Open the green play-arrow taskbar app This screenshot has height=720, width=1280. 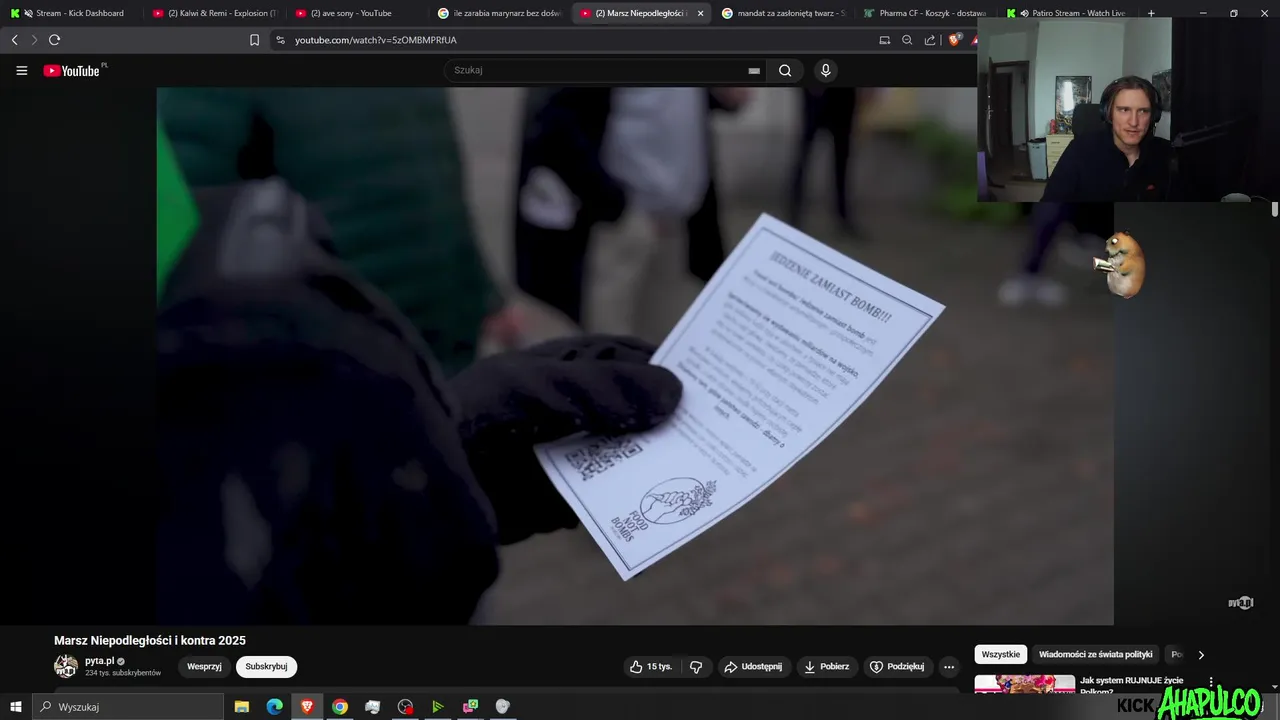437,707
